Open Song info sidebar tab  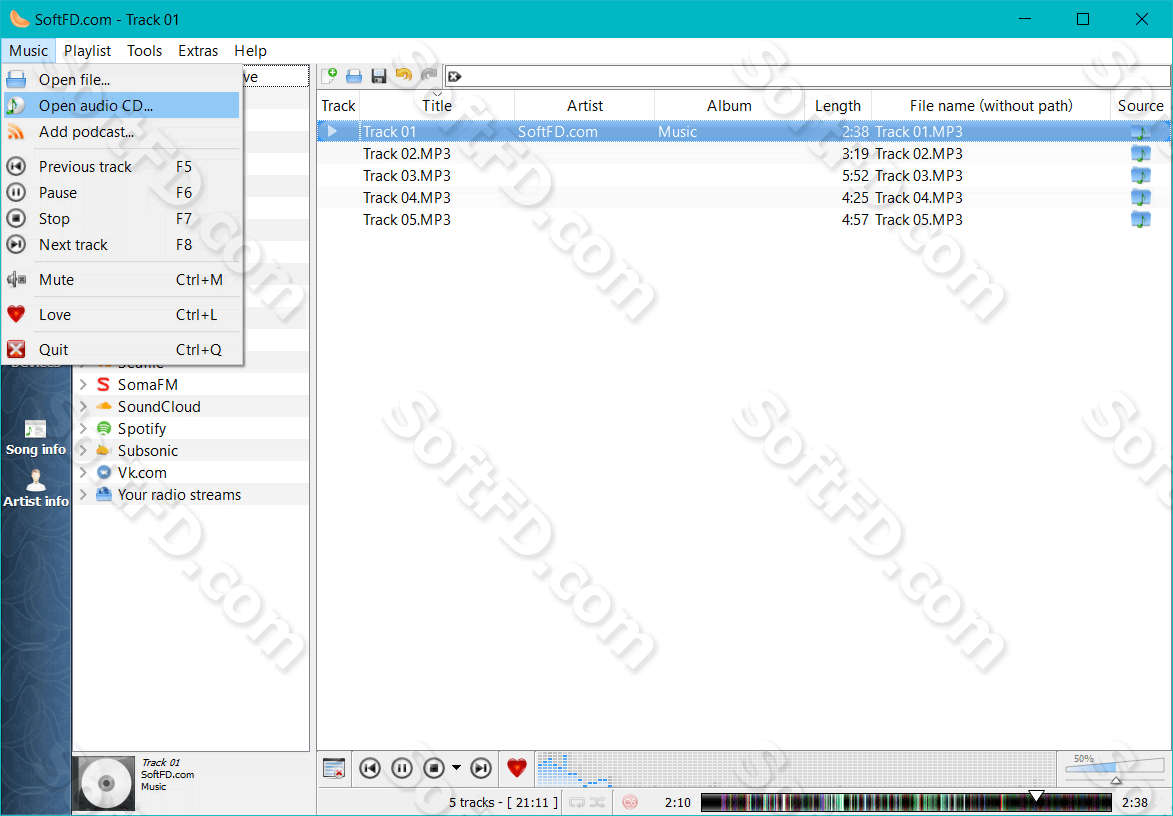pos(36,438)
